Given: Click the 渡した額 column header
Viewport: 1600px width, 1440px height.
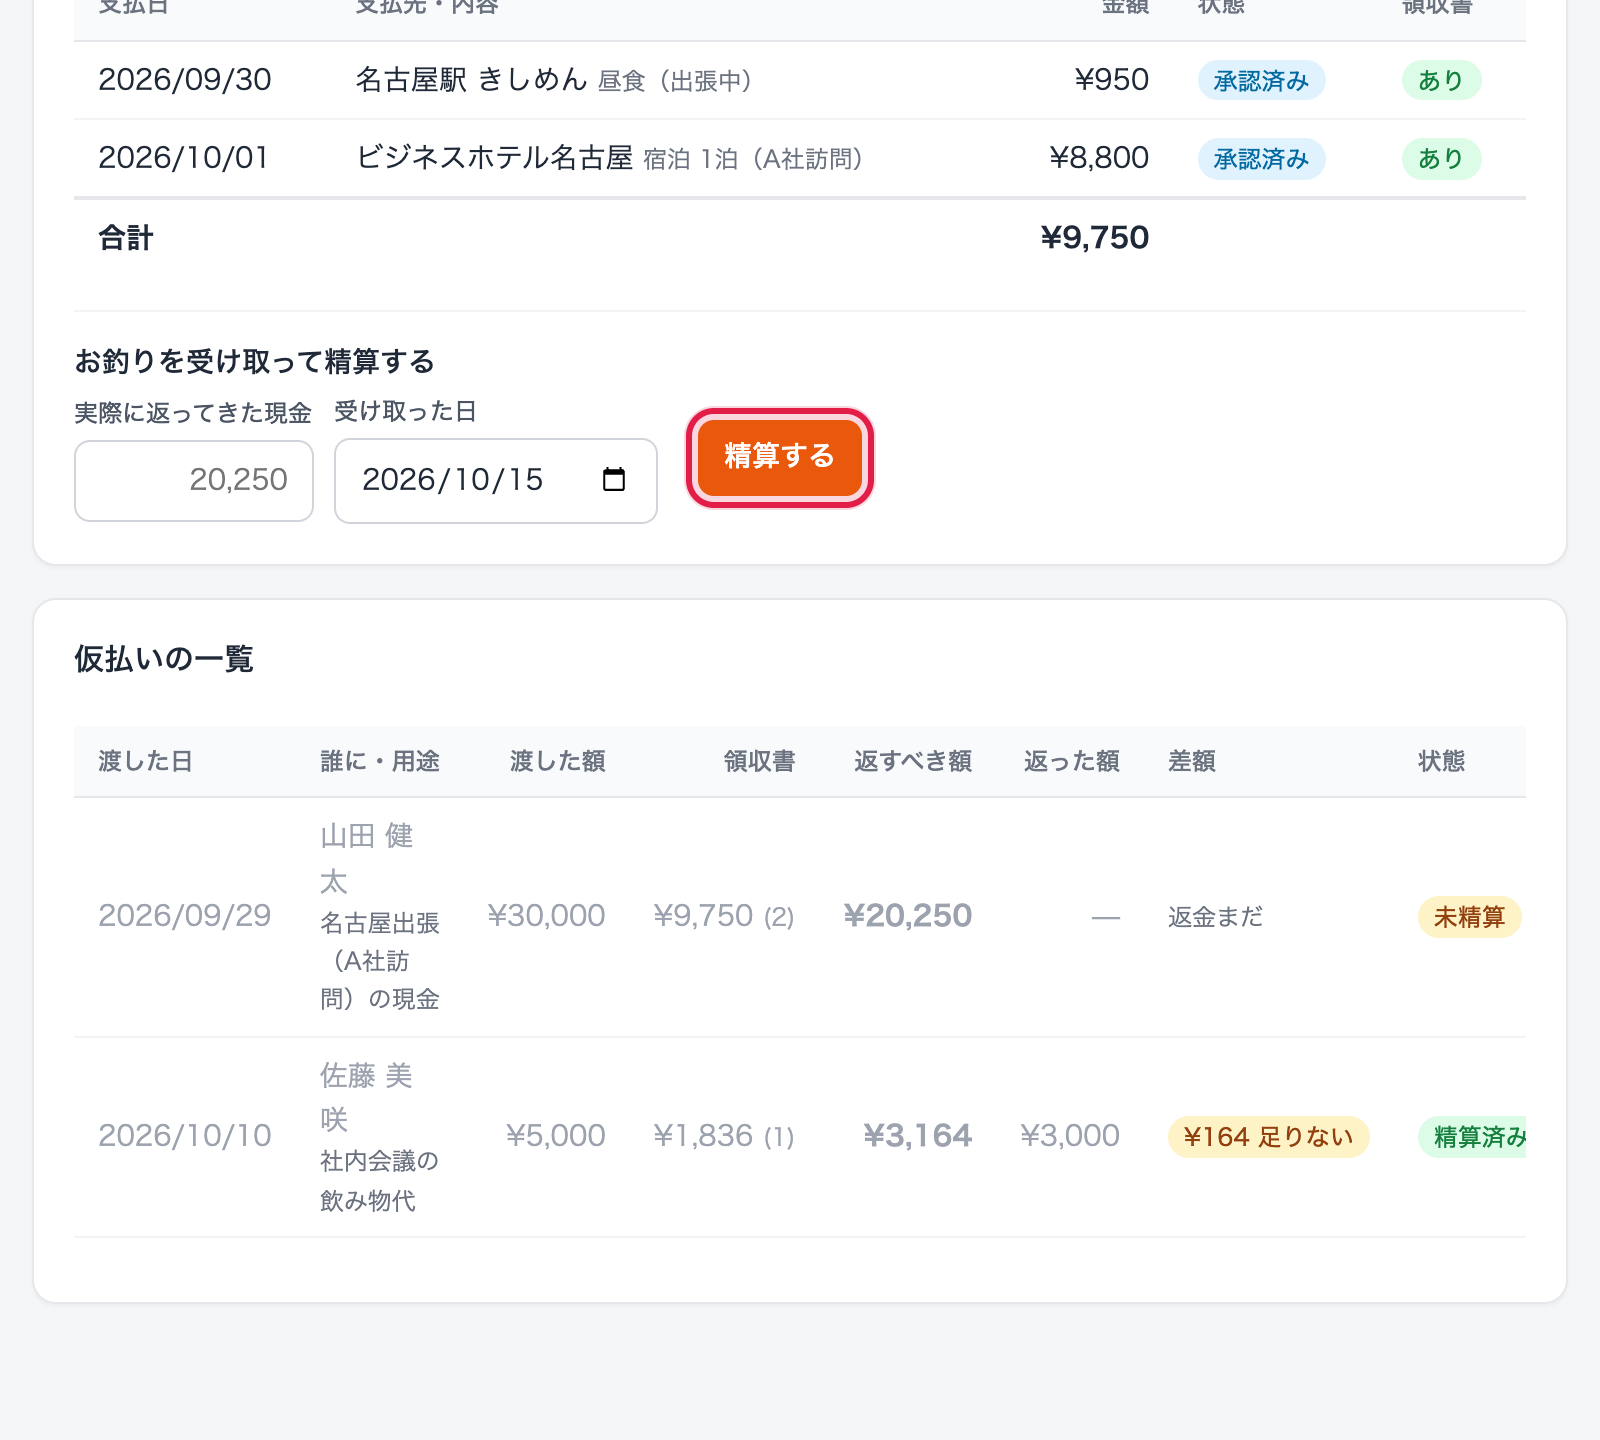Looking at the screenshot, I should click(558, 762).
